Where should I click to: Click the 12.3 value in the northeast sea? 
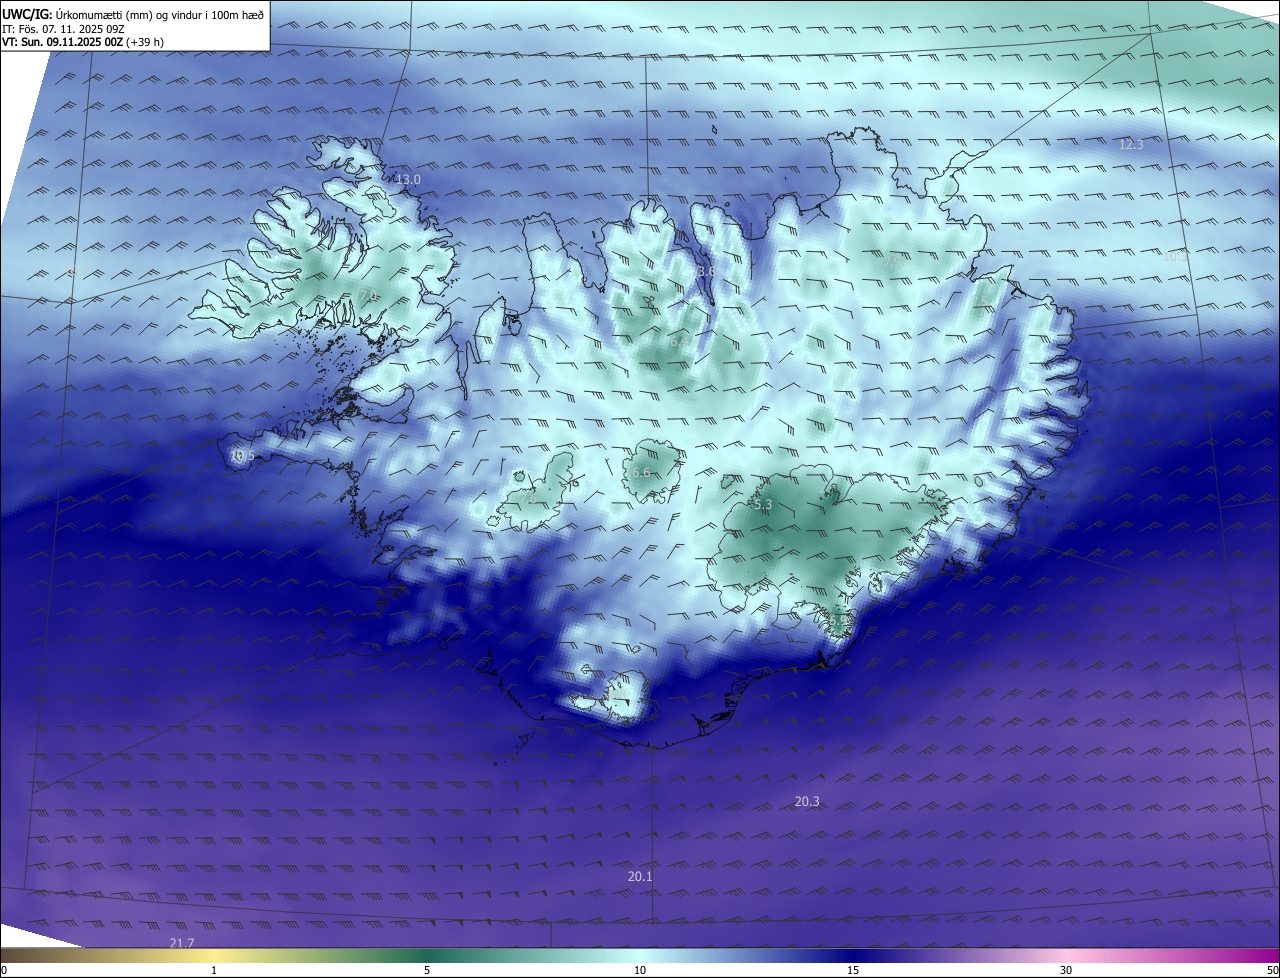click(x=1131, y=145)
